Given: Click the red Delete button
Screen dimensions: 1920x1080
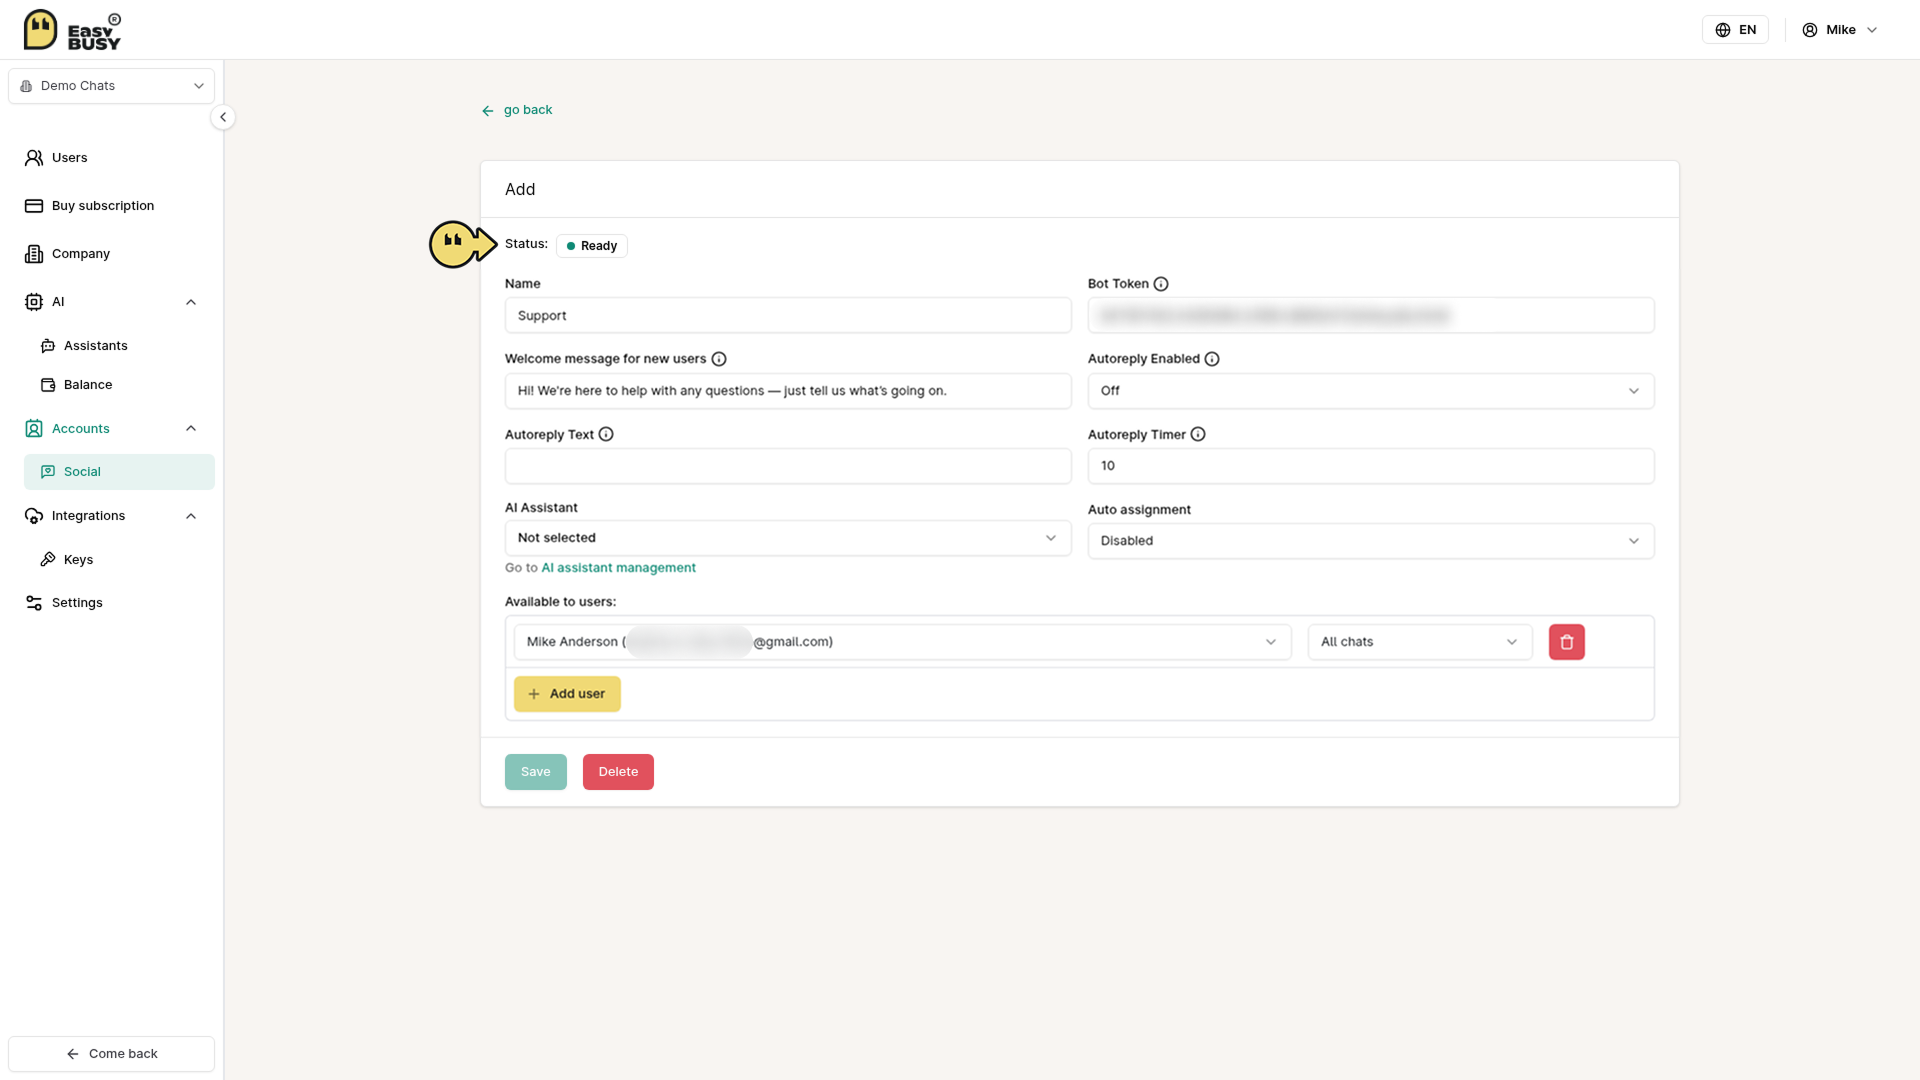Looking at the screenshot, I should point(618,772).
